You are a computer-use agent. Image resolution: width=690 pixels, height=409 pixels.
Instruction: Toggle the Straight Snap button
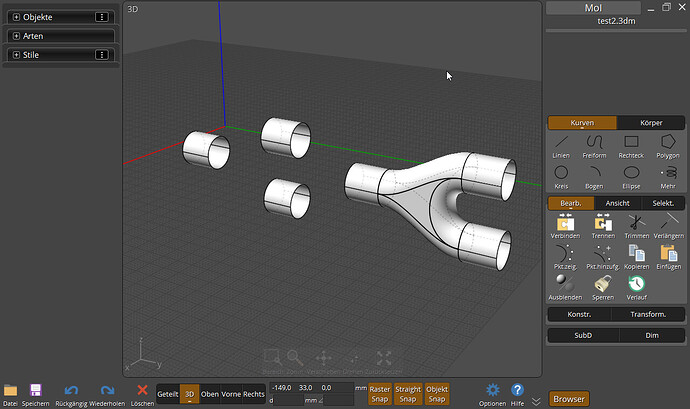click(408, 393)
